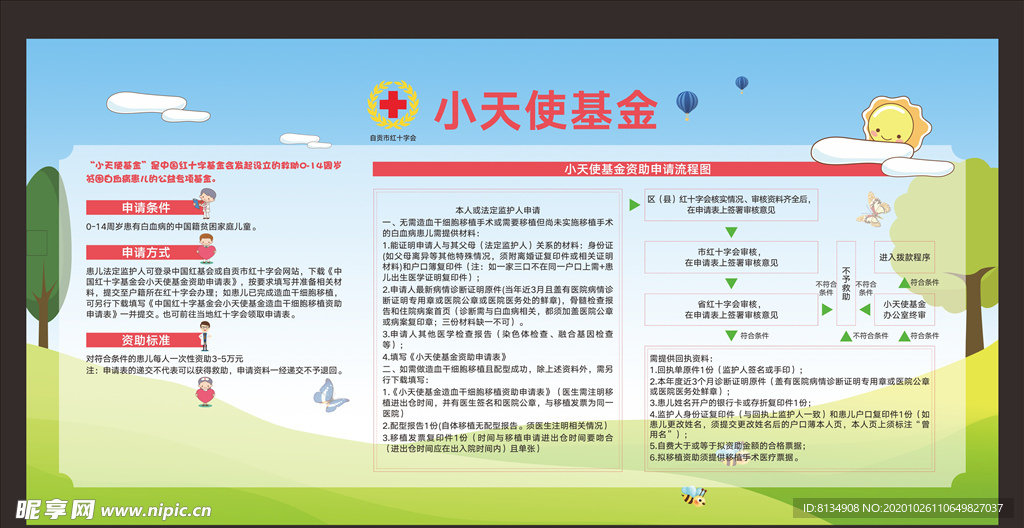
Task: Click the blue butterfly on the hill
Action: click(x=330, y=395)
